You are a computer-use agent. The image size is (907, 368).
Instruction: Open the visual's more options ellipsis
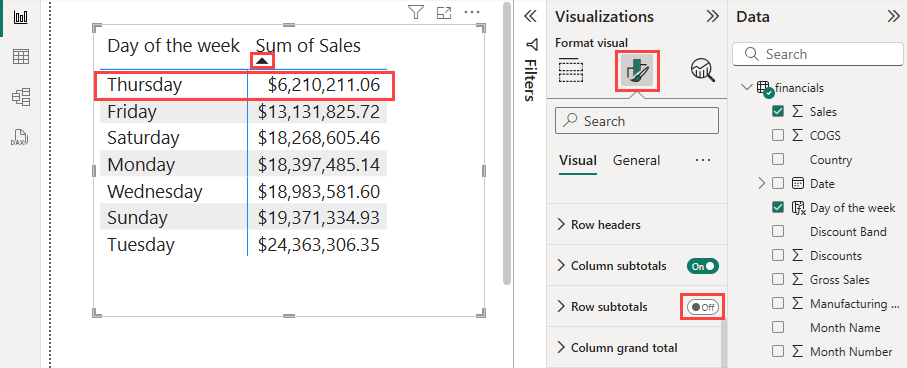tap(472, 12)
